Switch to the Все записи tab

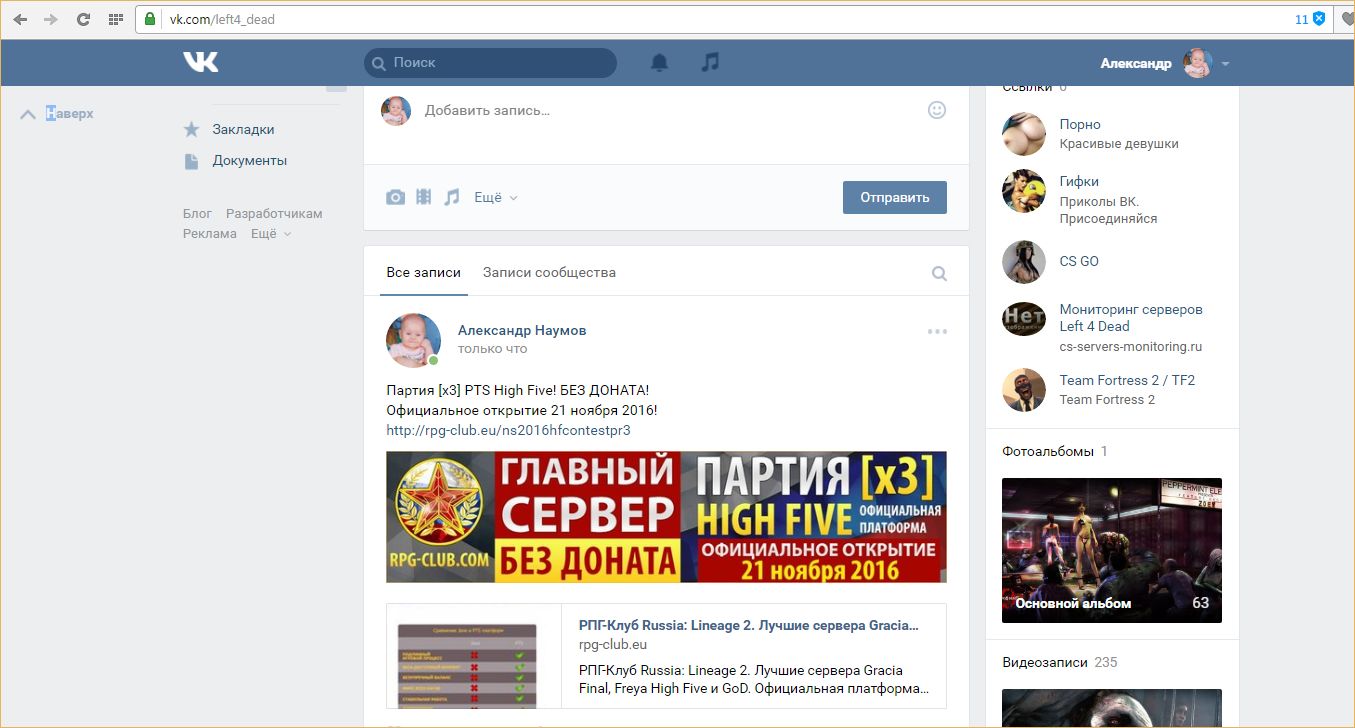(424, 272)
